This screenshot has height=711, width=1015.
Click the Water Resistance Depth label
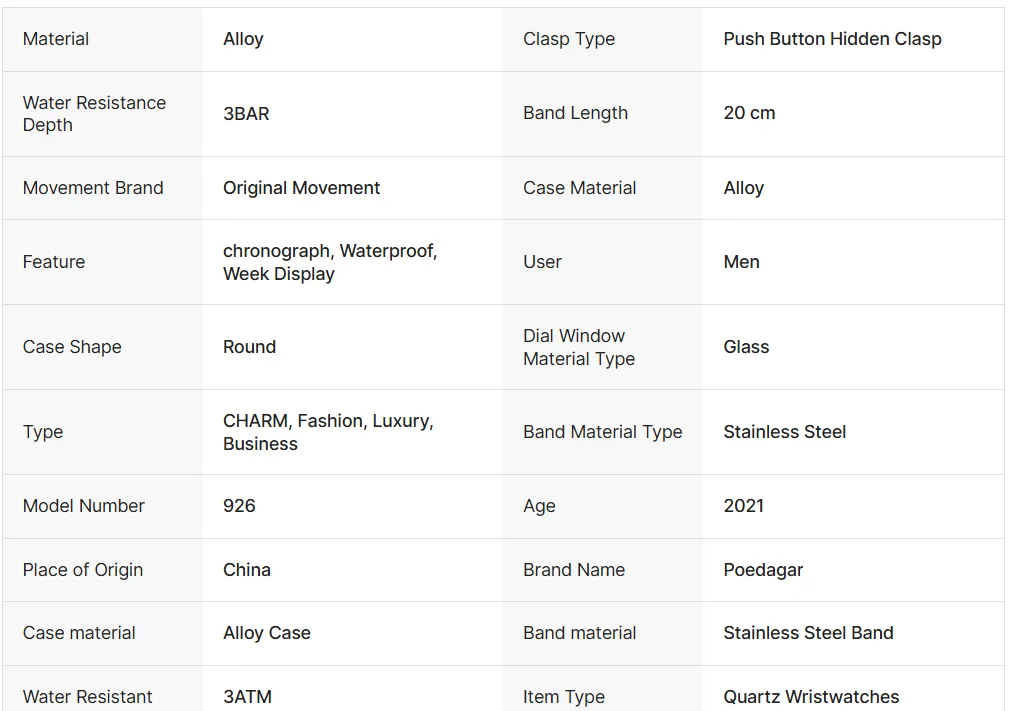94,114
